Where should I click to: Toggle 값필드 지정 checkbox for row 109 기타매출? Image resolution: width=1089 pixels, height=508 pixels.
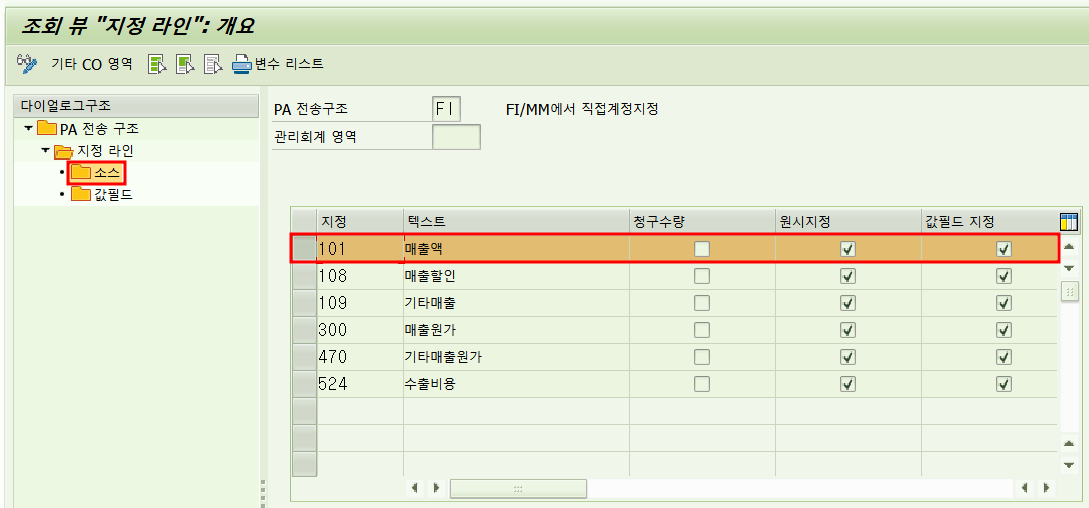tap(1004, 303)
